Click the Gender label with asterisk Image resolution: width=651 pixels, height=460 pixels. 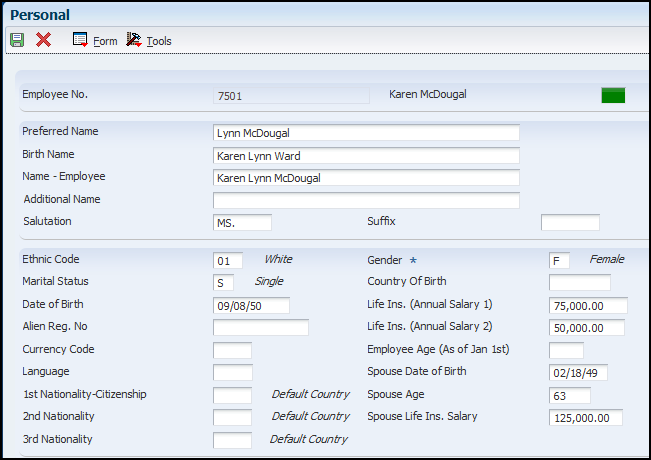tap(392, 260)
